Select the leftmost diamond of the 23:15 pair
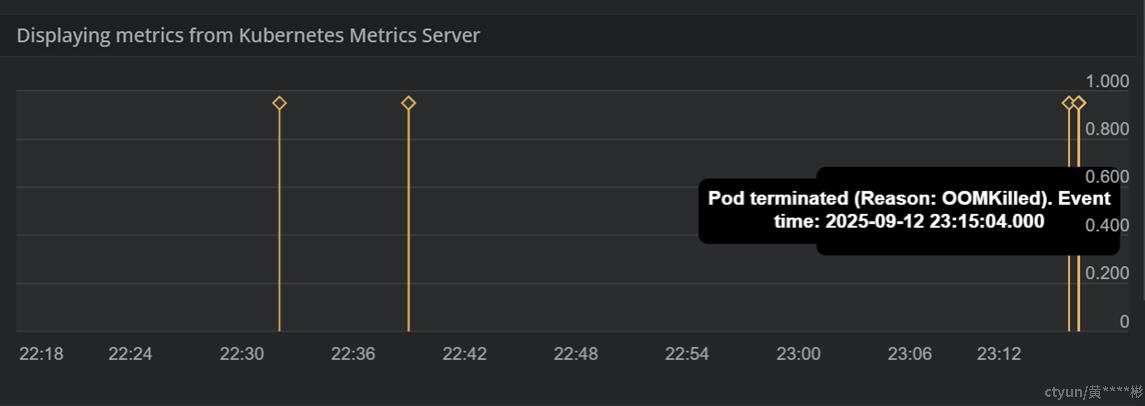1145x406 pixels. (1069, 103)
